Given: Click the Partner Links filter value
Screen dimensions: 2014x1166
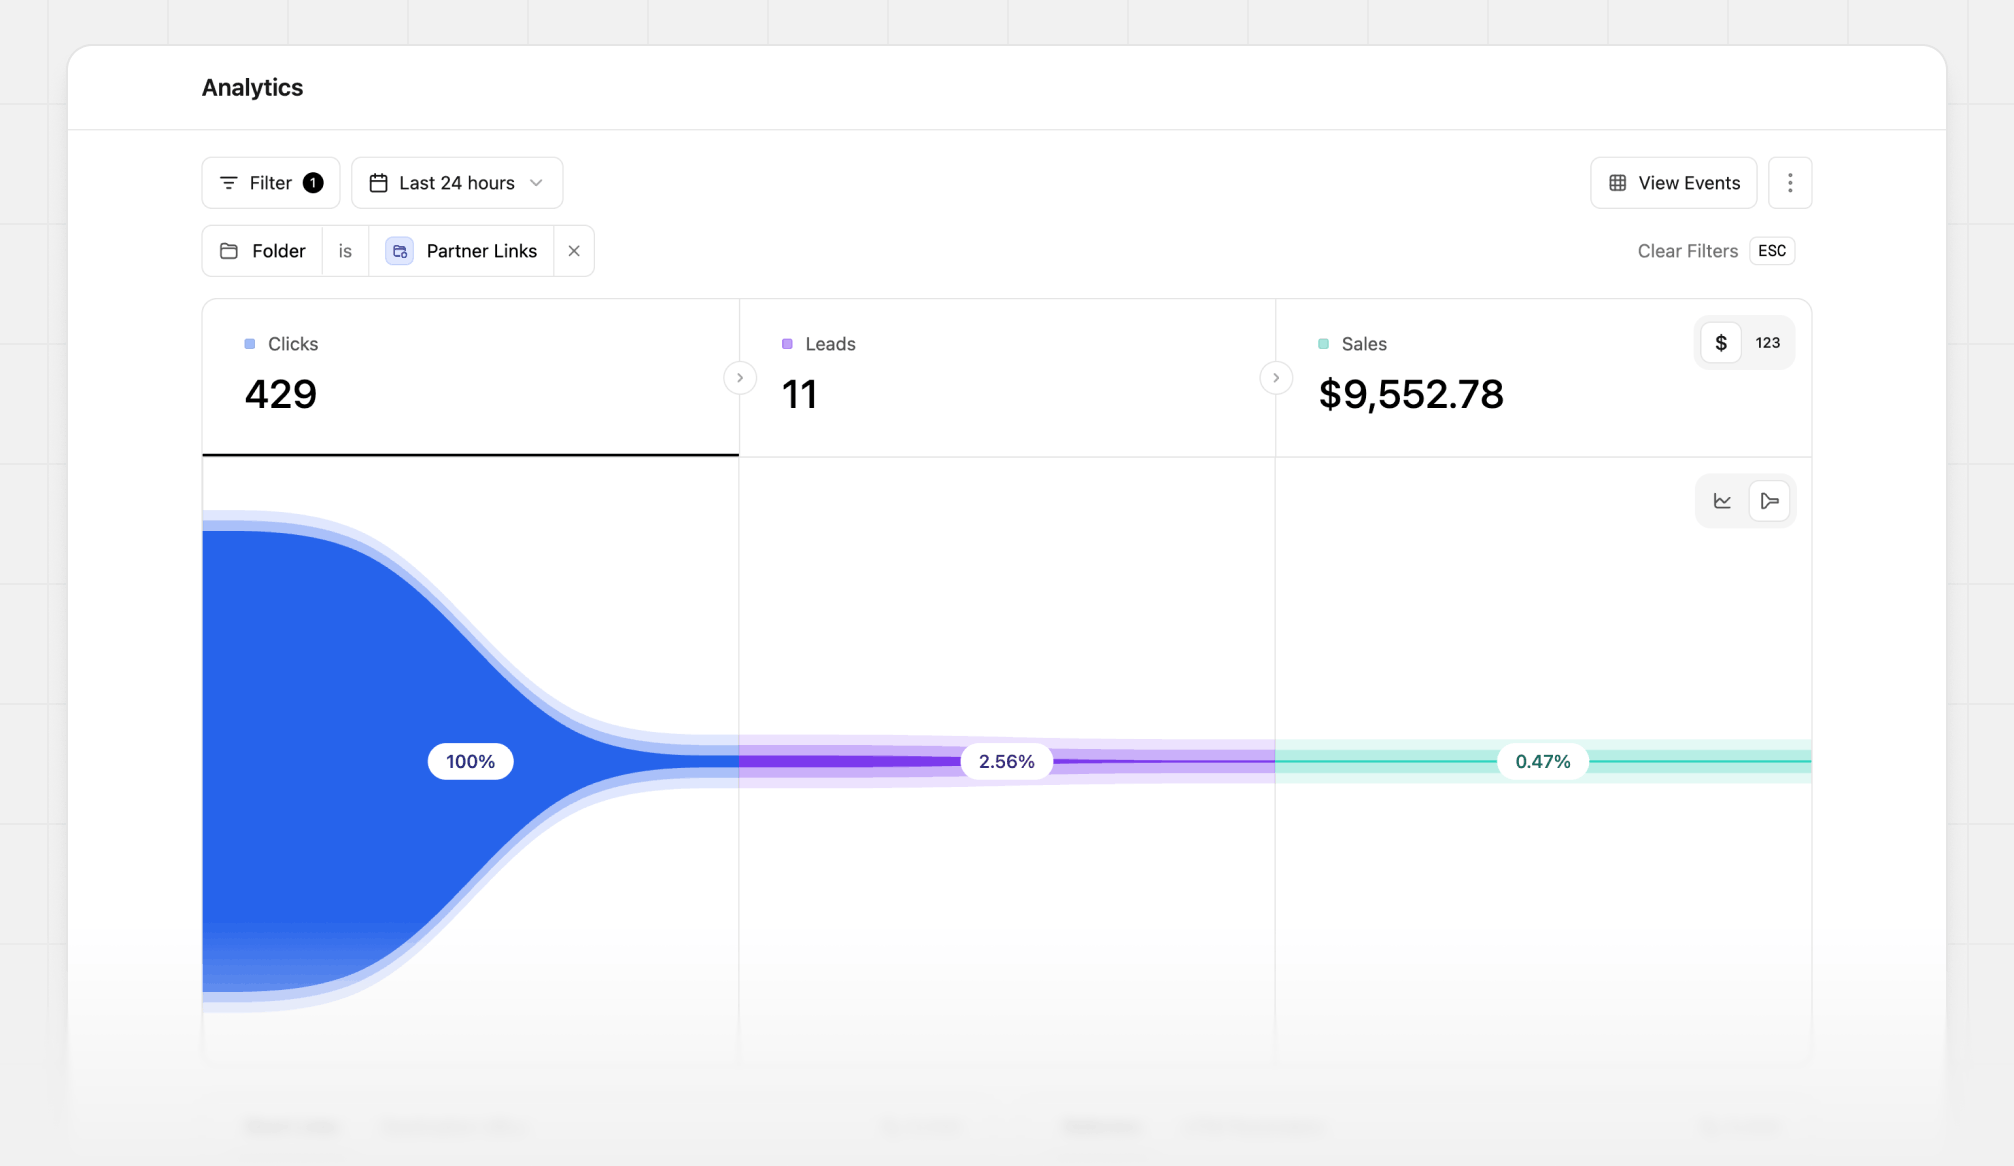Looking at the screenshot, I should coord(461,251).
